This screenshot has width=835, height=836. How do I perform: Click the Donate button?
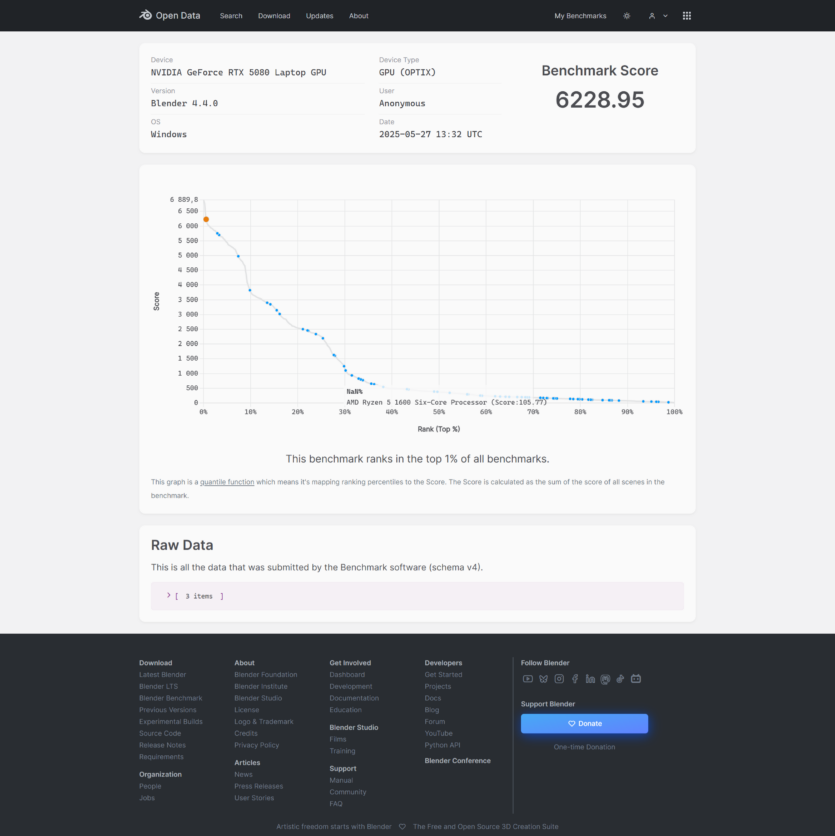click(584, 724)
